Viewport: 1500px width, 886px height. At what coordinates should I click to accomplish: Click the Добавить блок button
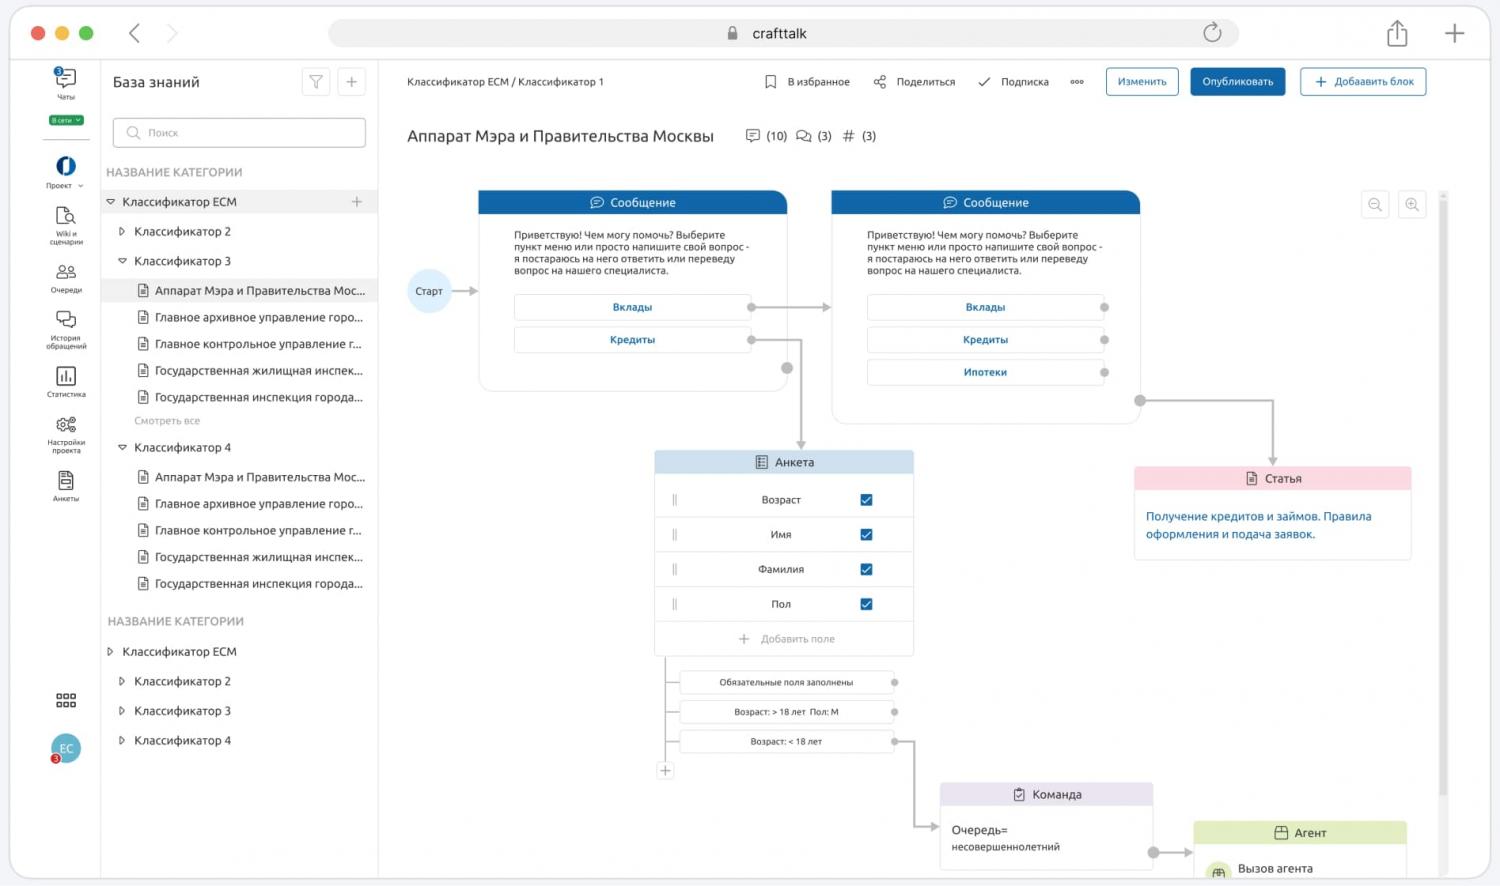click(x=1363, y=82)
